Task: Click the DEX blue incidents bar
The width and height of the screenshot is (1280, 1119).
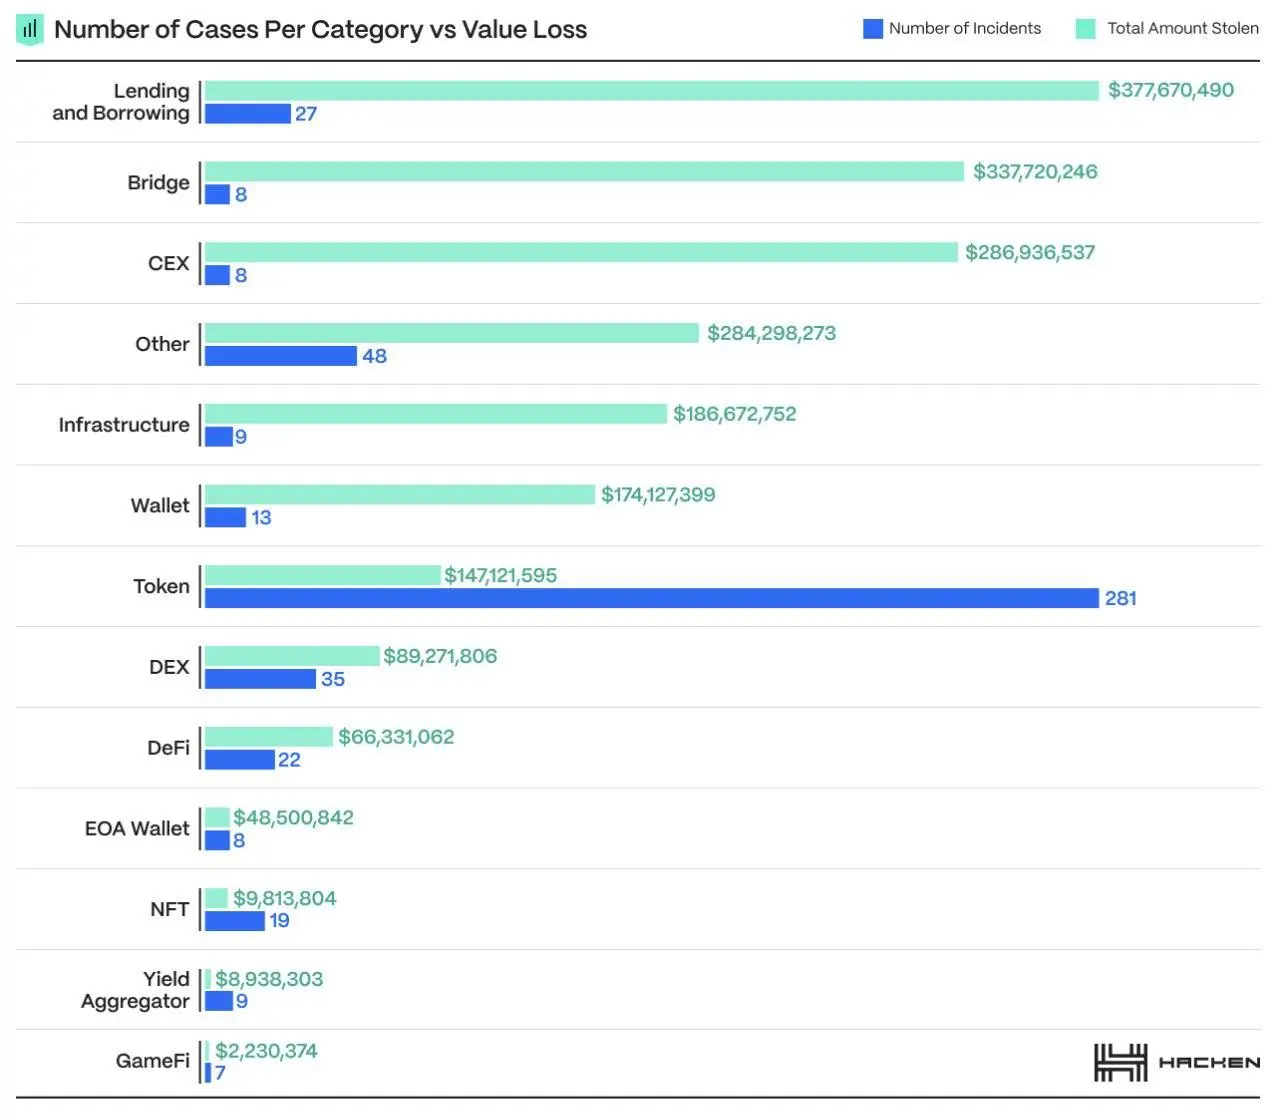Action: coord(260,679)
